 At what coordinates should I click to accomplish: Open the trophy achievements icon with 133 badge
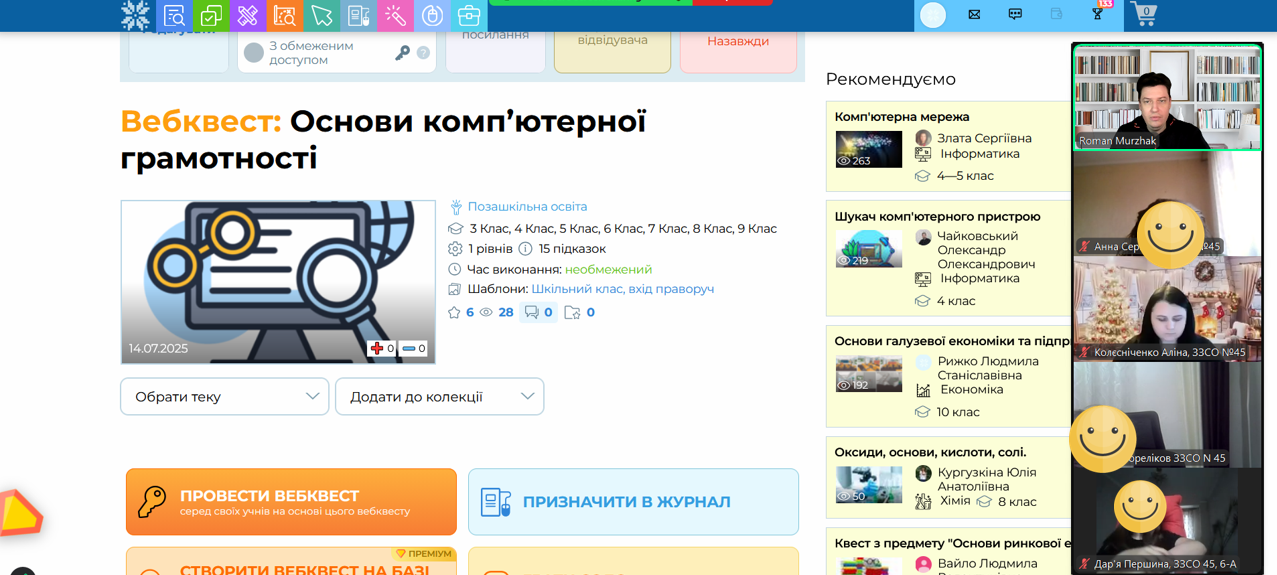point(1098,14)
